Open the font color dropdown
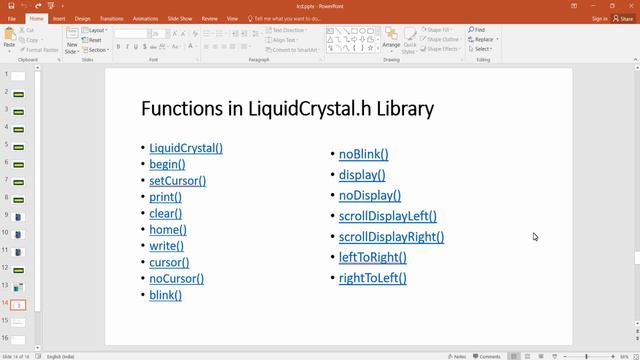 (196, 47)
